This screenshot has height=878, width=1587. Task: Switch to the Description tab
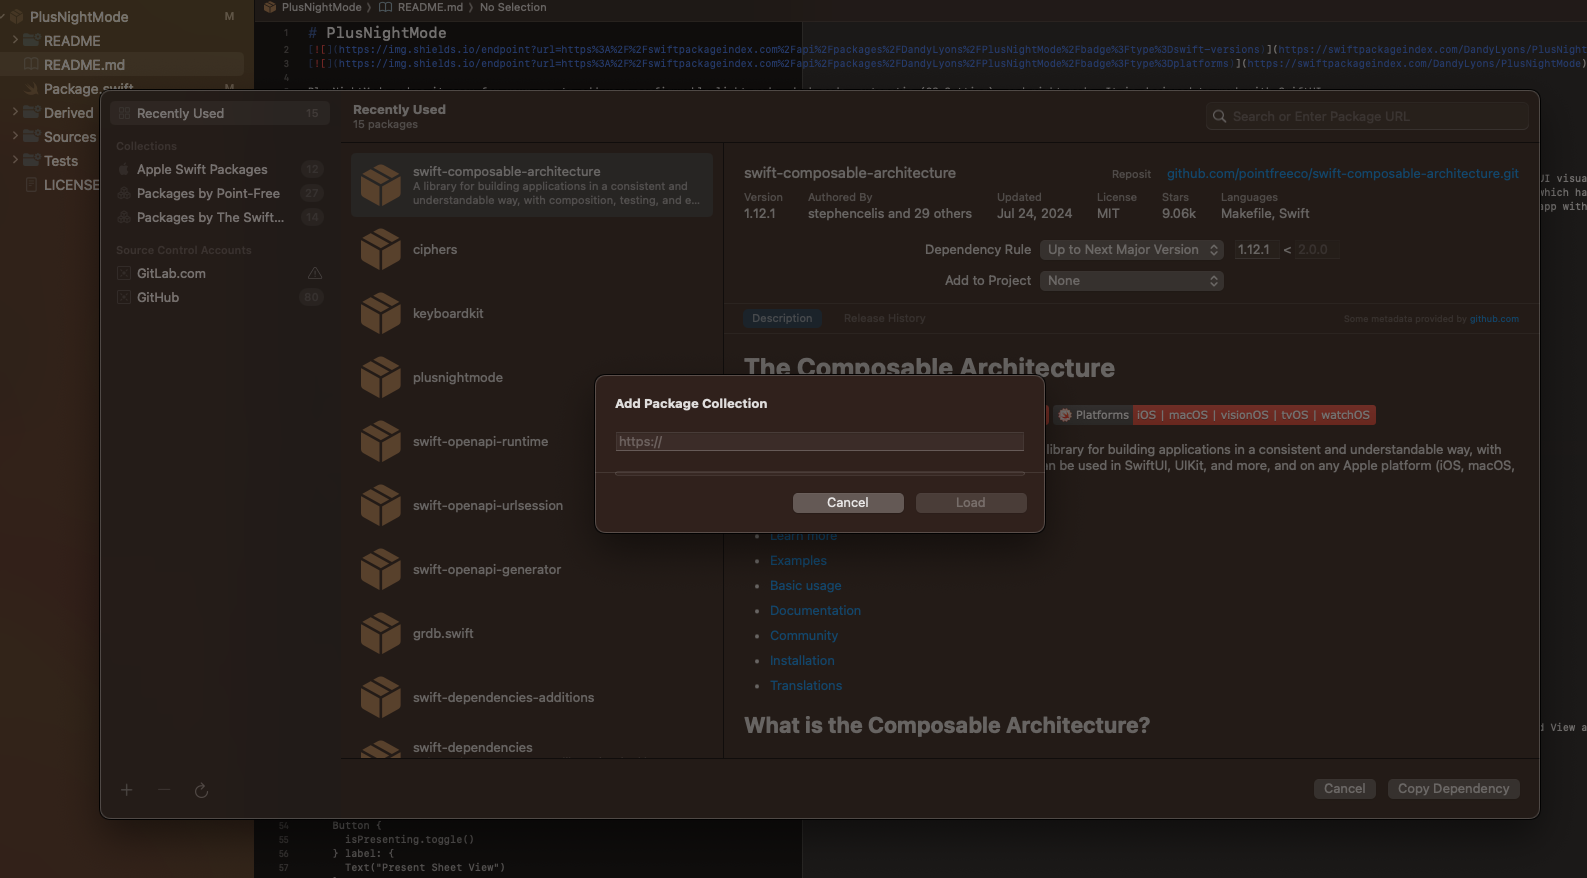click(x=782, y=318)
